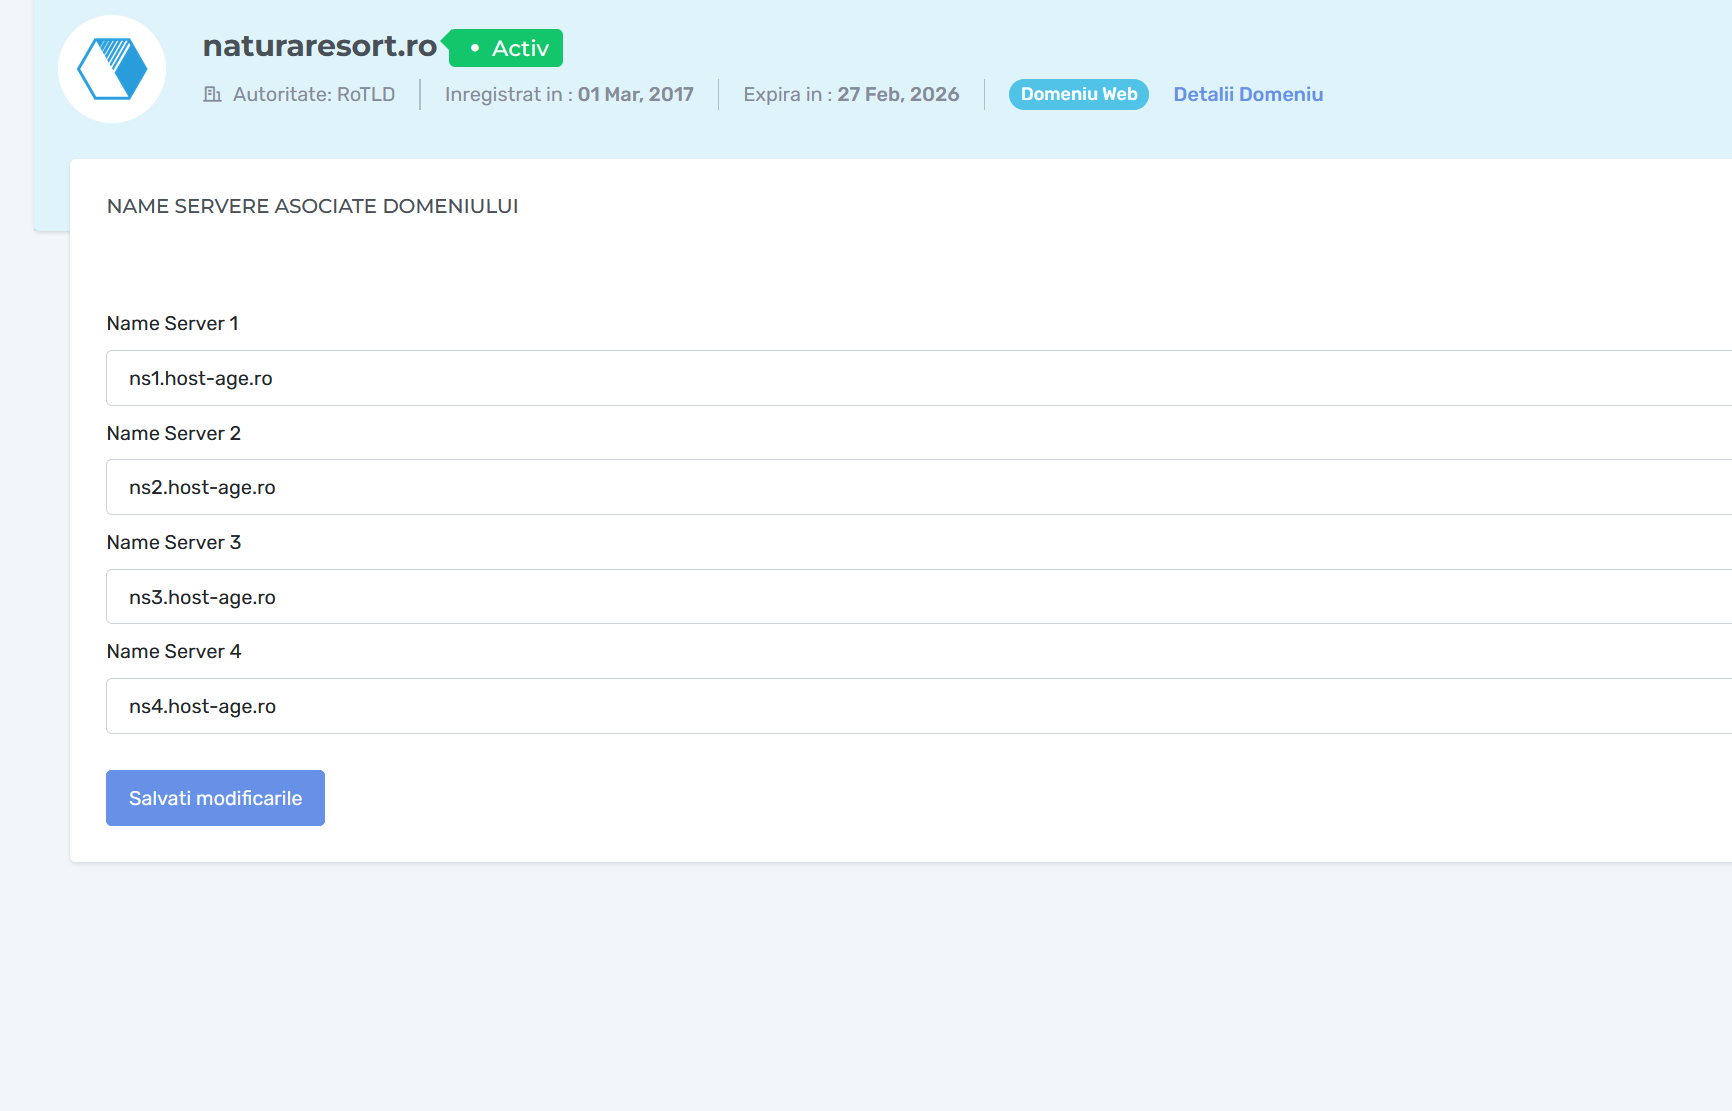Click the expiry date 27 Feb, 2026

pyautogui.click(x=898, y=94)
